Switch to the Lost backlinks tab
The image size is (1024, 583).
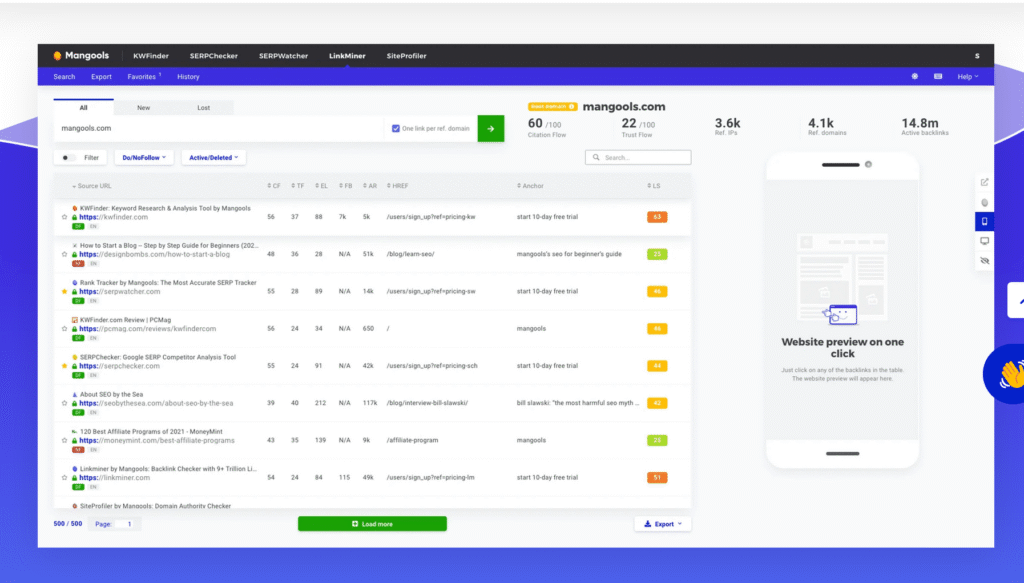coord(204,108)
